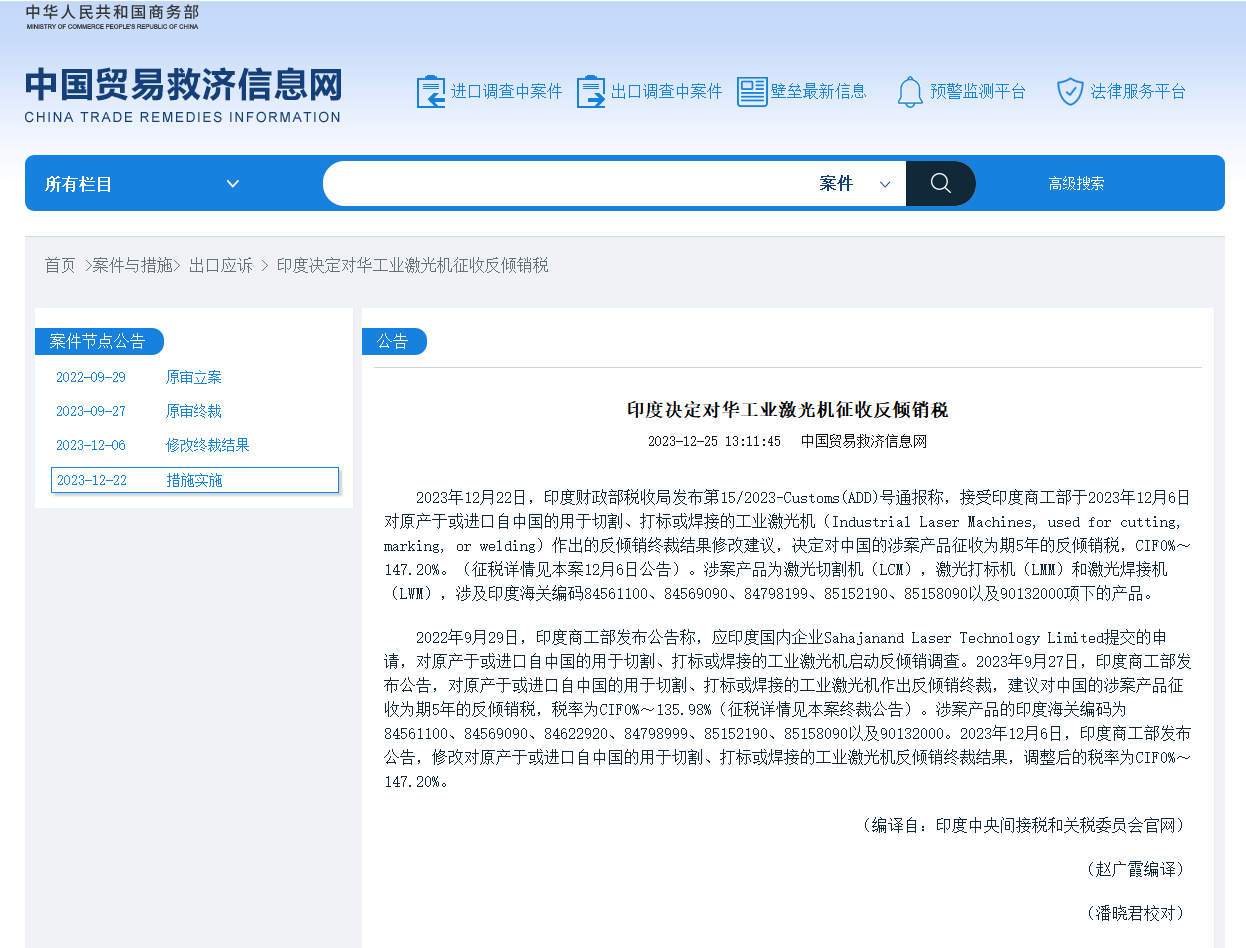Click date 2023-09-27 in node list

[x=91, y=411]
